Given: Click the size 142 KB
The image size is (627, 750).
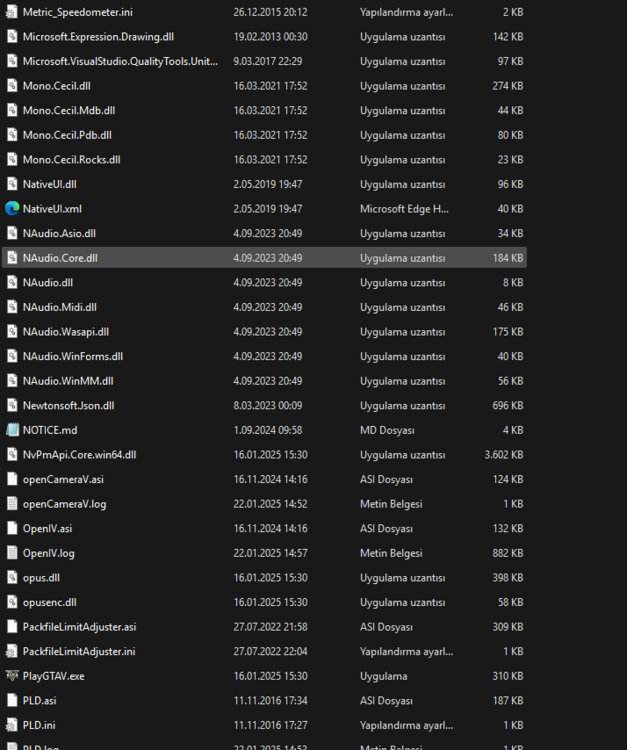Looking at the screenshot, I should (508, 37).
